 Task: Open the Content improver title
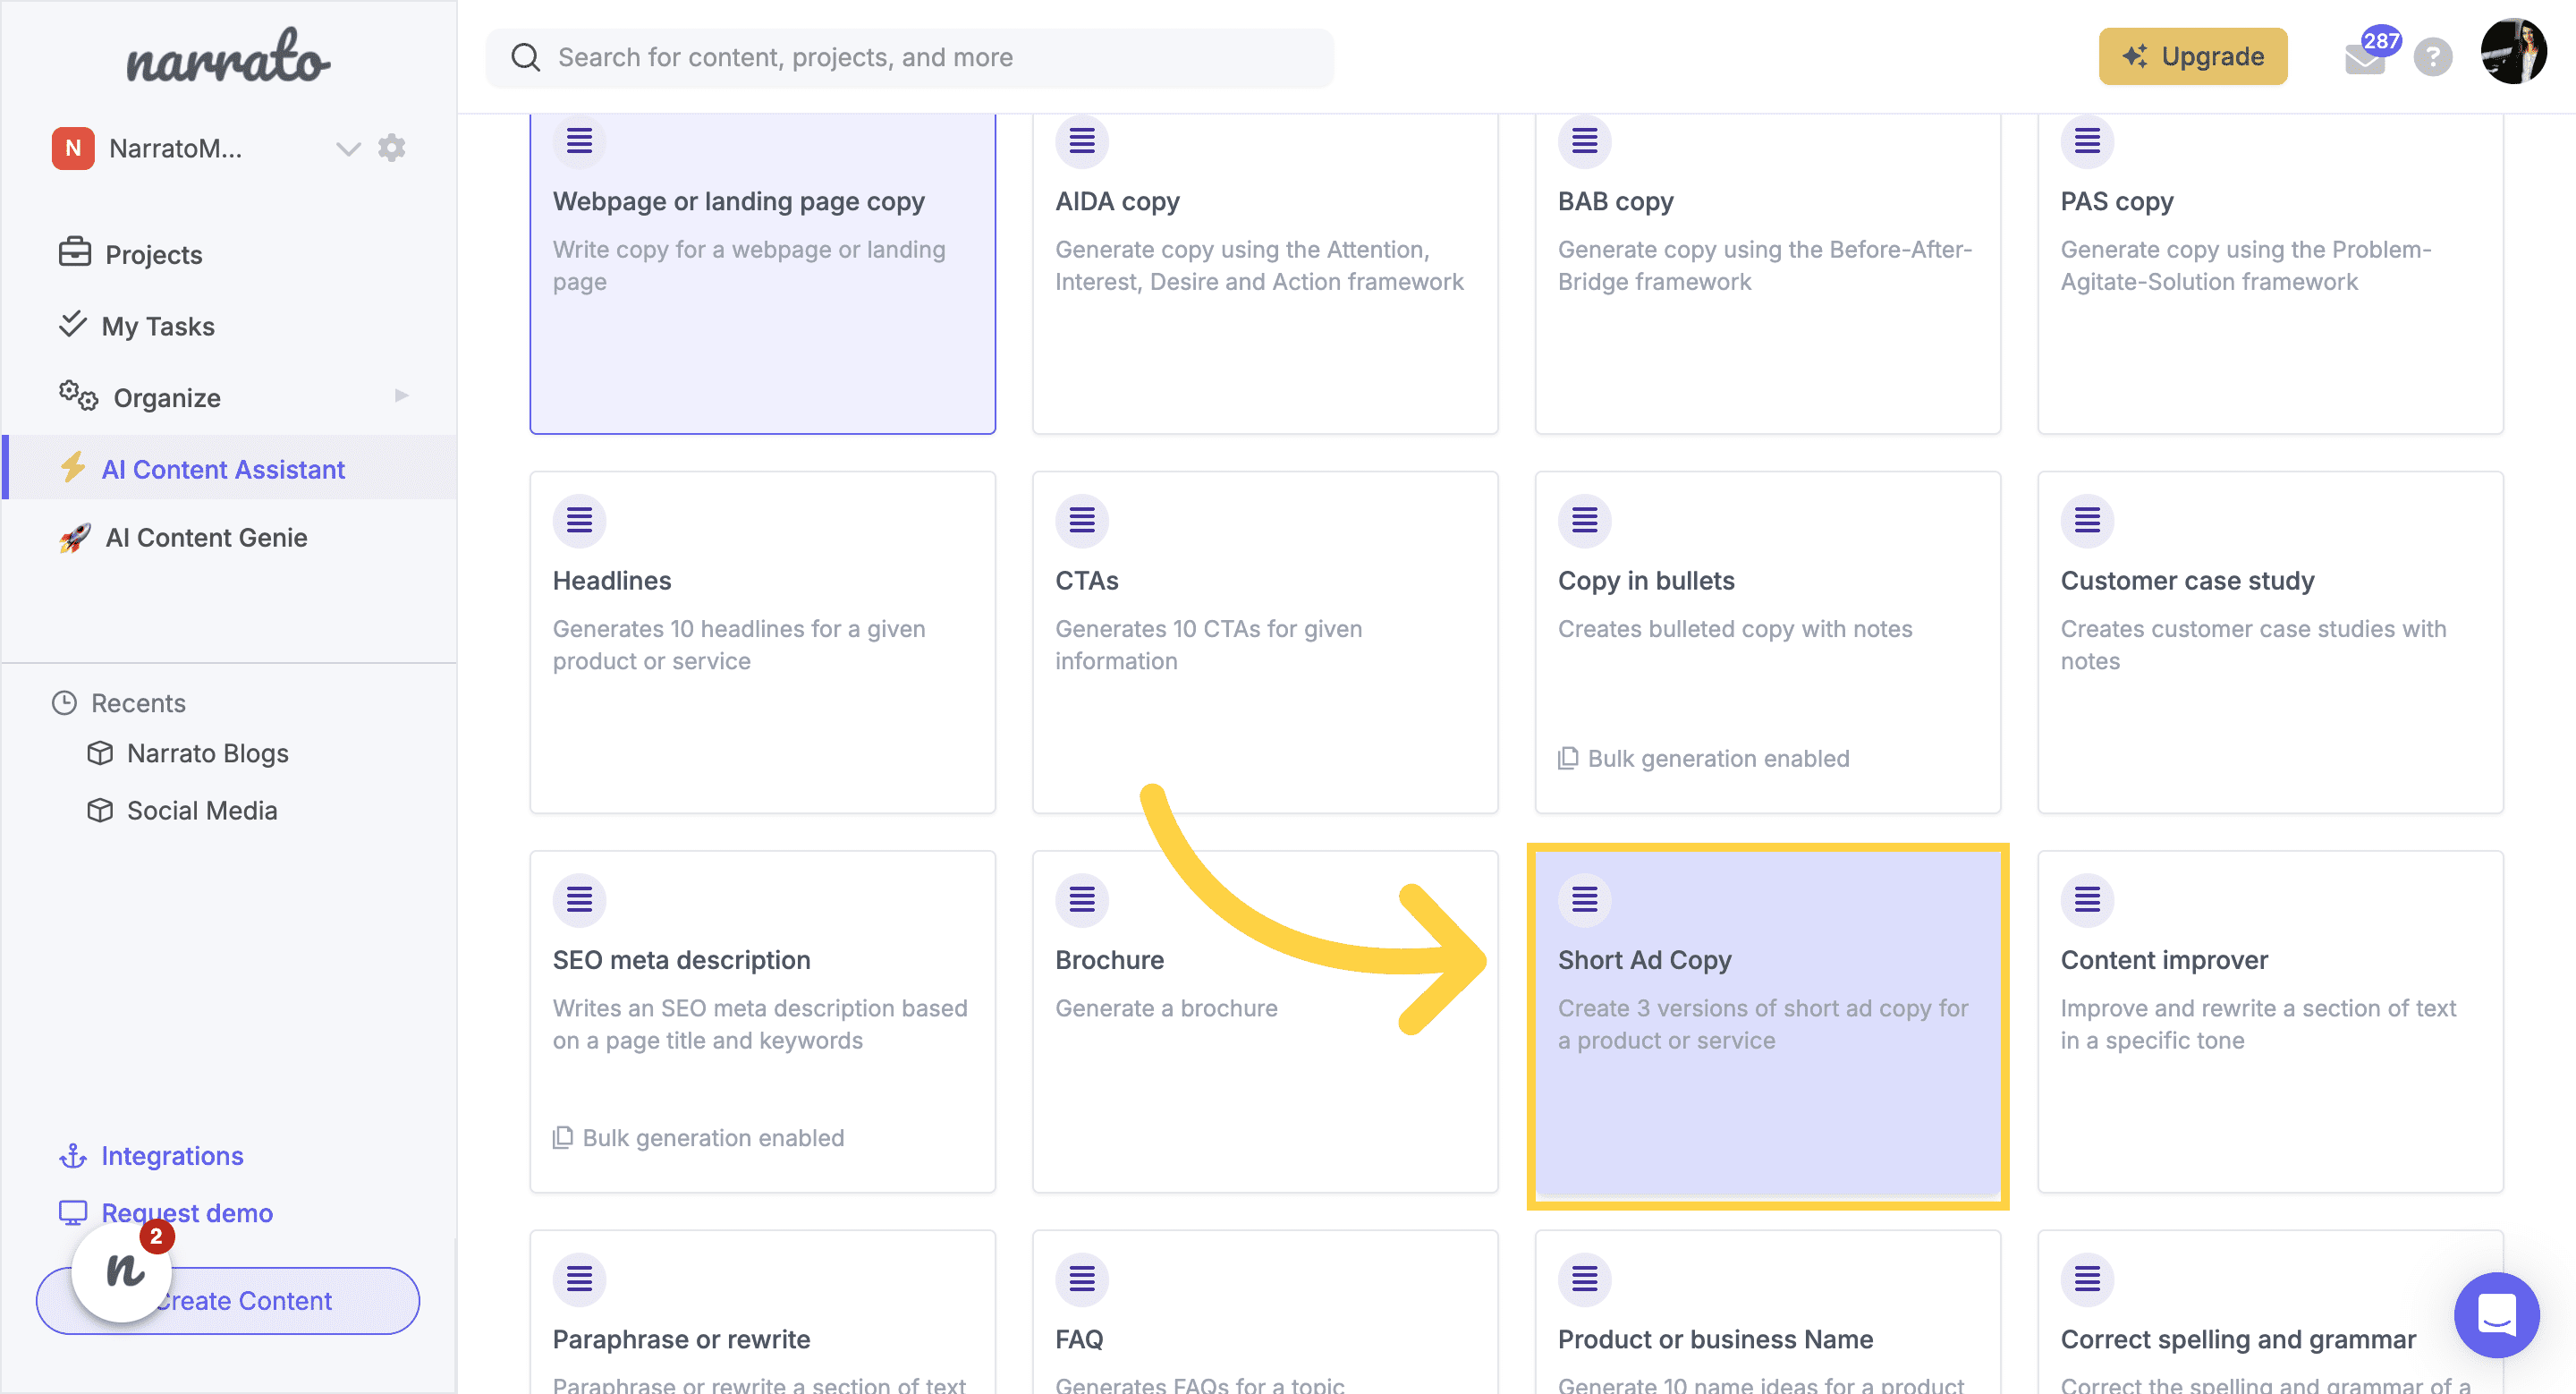click(x=2164, y=960)
